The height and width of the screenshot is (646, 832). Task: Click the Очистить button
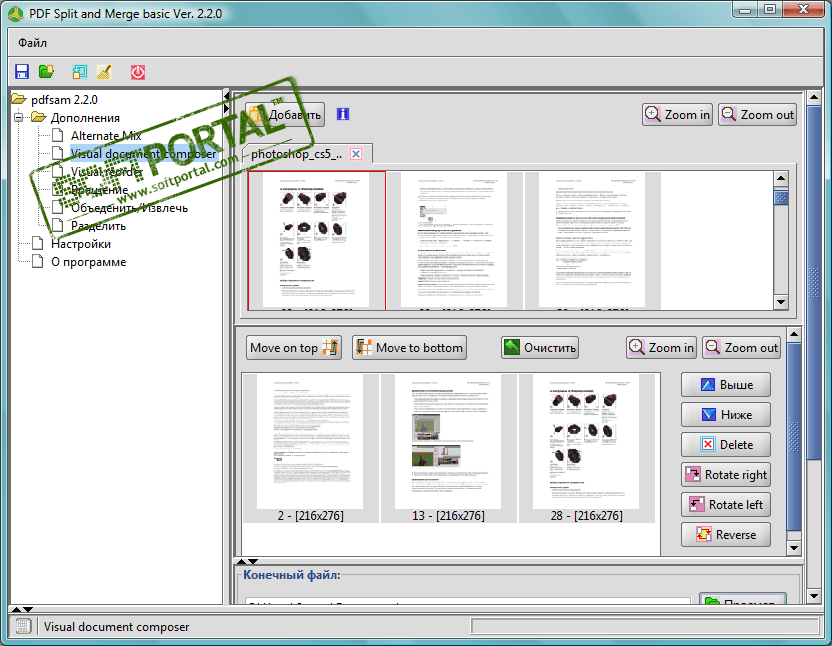540,348
